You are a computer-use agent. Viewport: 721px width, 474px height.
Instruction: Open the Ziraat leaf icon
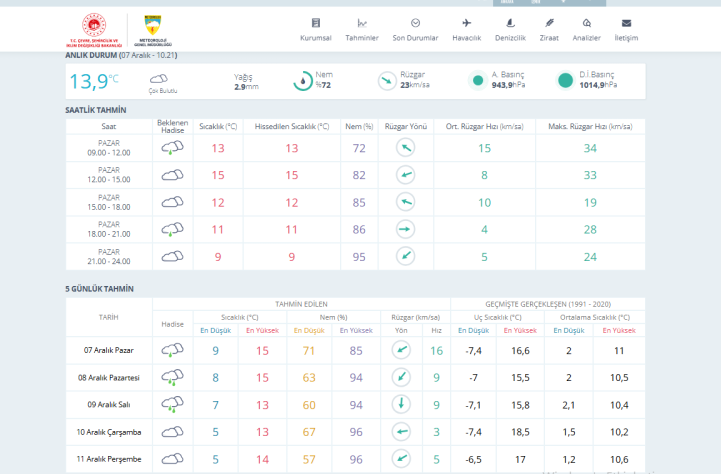(549, 23)
